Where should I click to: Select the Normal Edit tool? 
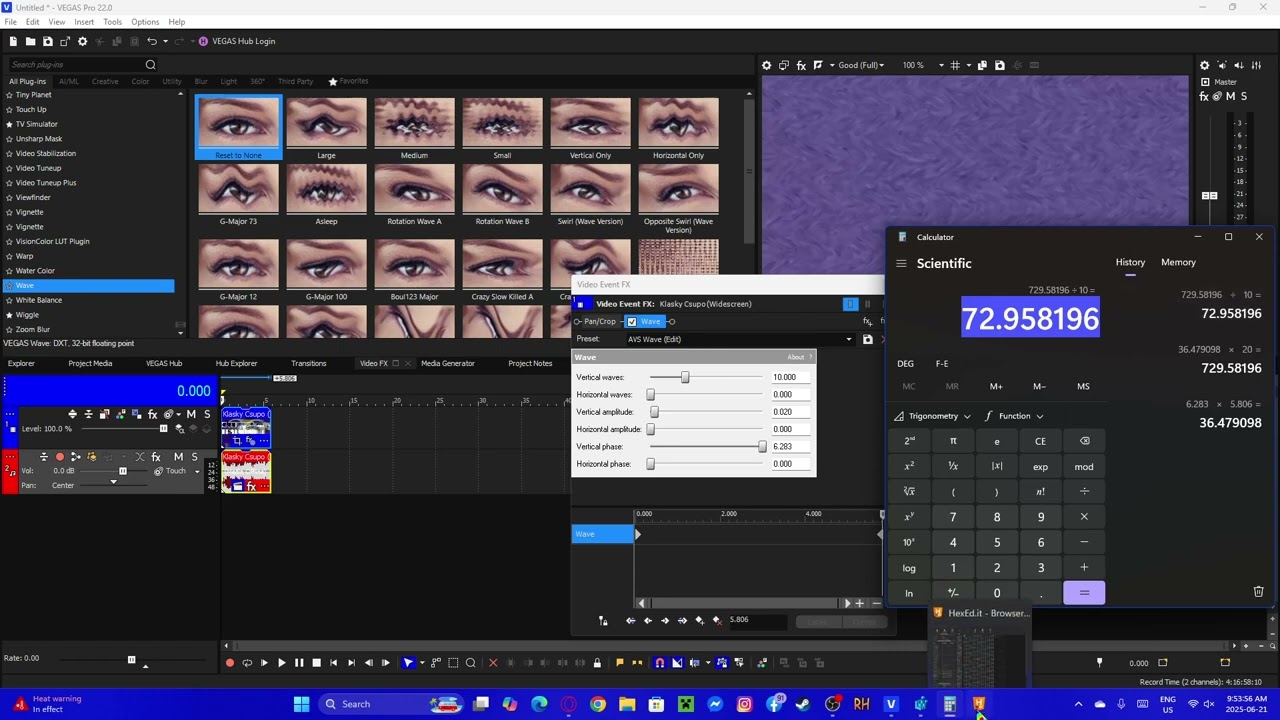tap(408, 662)
